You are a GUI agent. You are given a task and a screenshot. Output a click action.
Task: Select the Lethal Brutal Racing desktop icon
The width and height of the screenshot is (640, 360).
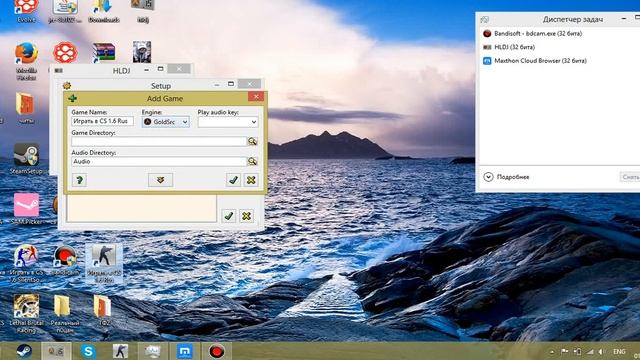pos(26,313)
